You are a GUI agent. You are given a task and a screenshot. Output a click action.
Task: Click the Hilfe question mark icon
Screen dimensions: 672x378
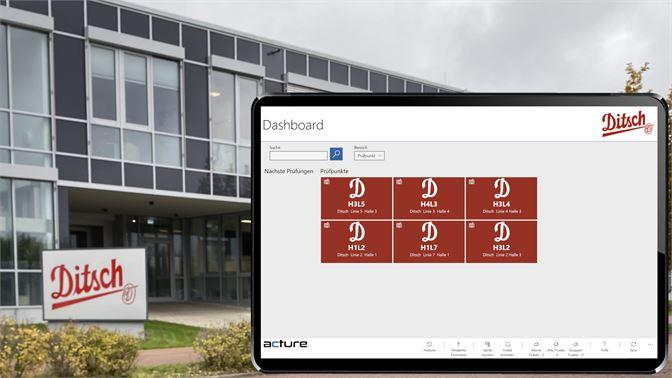[604, 344]
